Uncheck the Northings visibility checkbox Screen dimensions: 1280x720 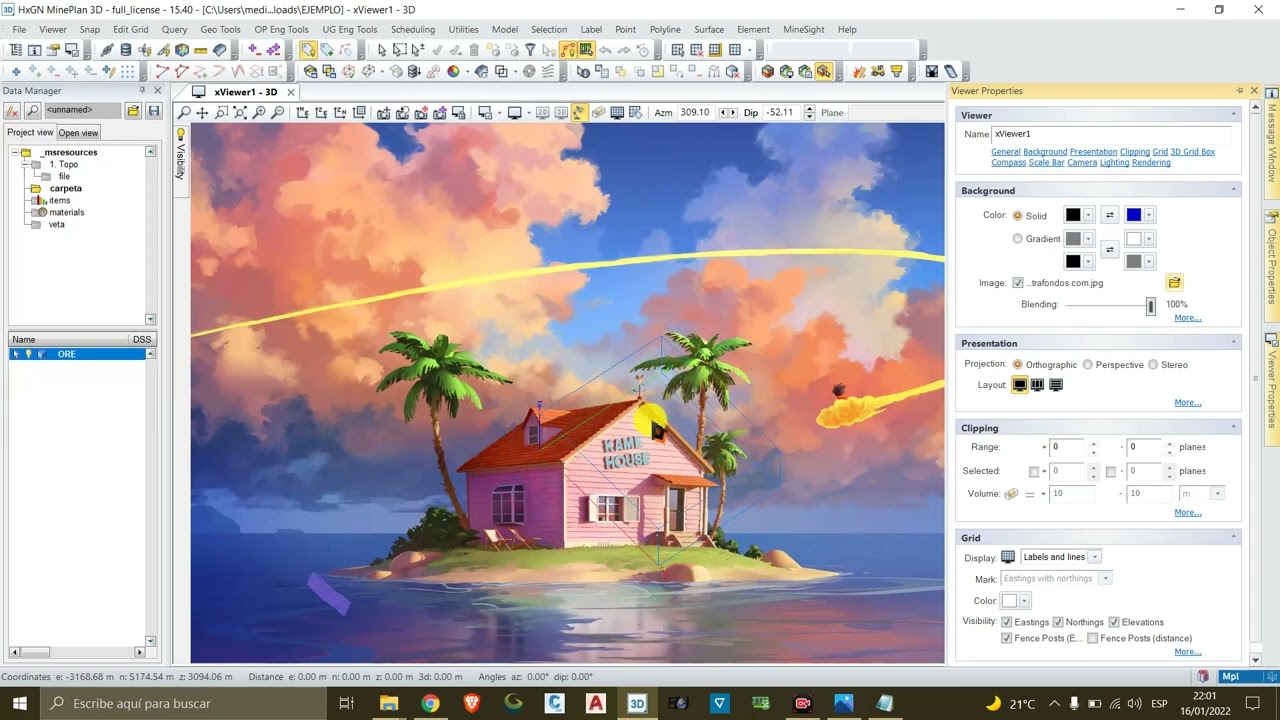1057,622
